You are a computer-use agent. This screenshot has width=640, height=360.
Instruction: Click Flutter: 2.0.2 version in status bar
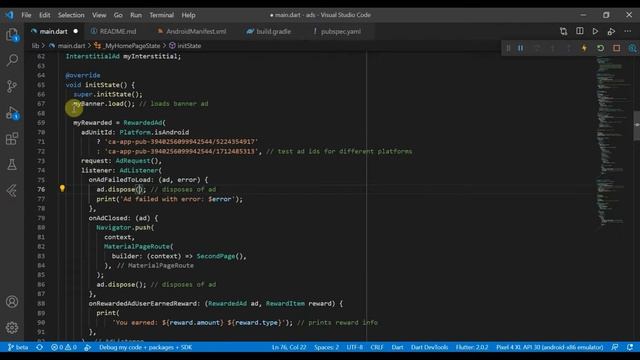(x=472, y=347)
